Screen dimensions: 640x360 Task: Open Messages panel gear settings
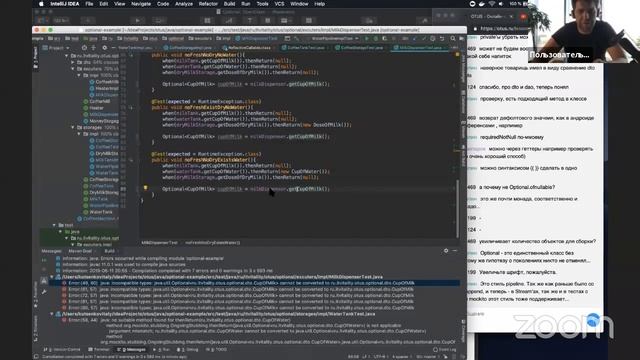click(x=446, y=251)
